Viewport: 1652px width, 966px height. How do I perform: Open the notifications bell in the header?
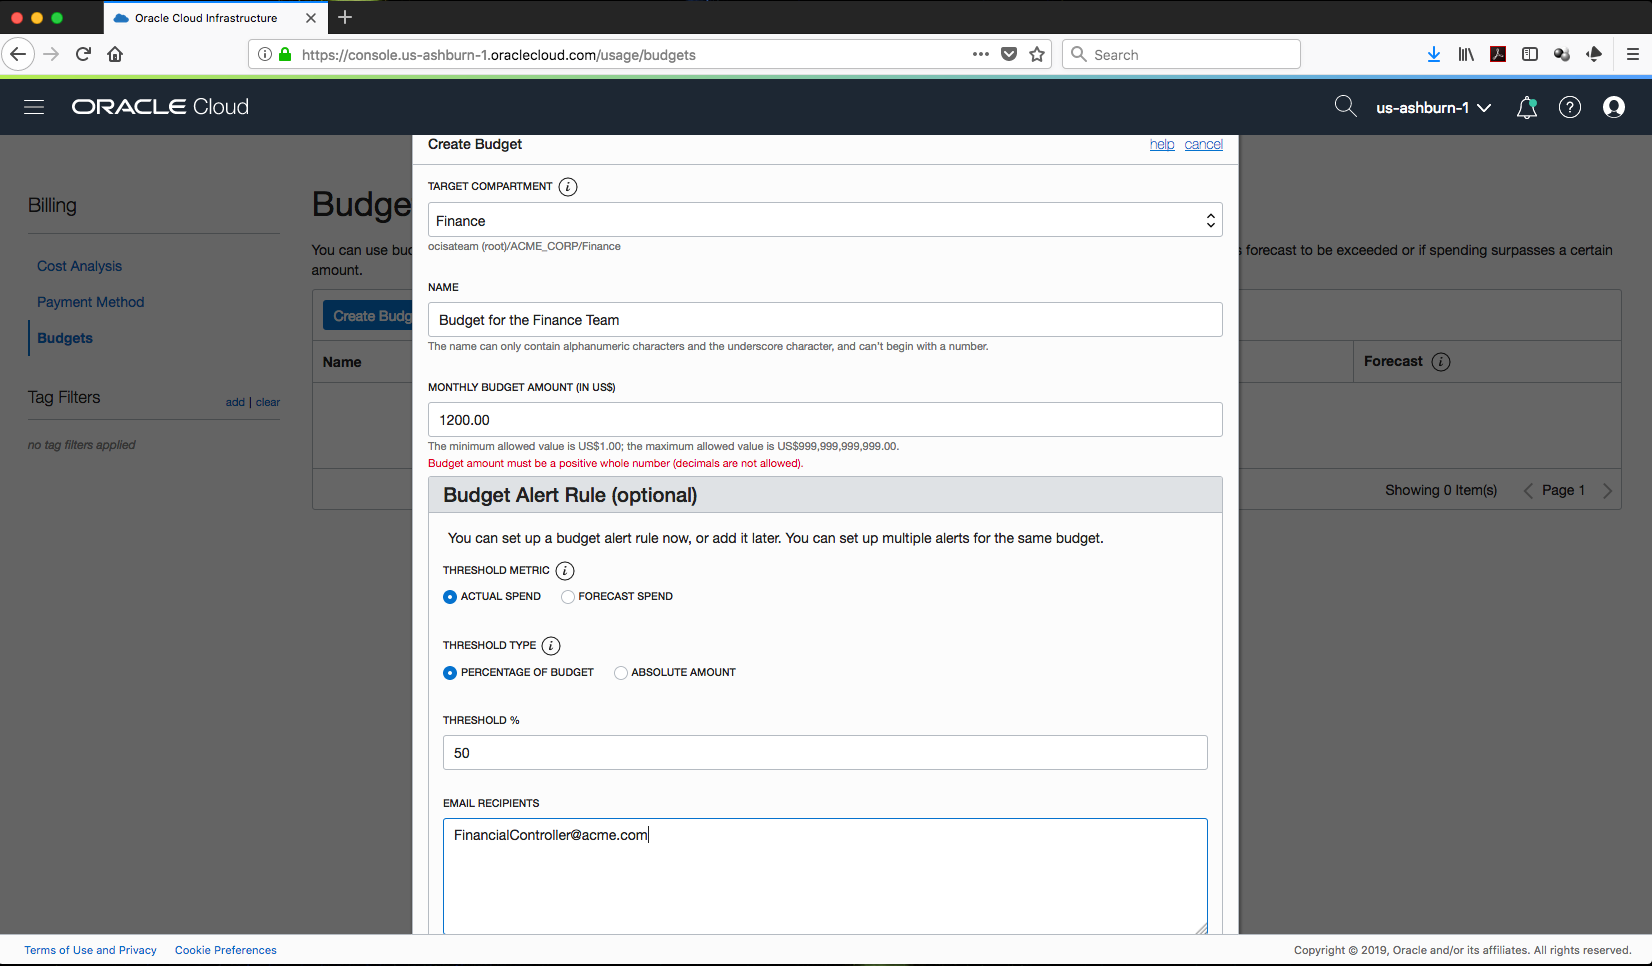point(1527,108)
